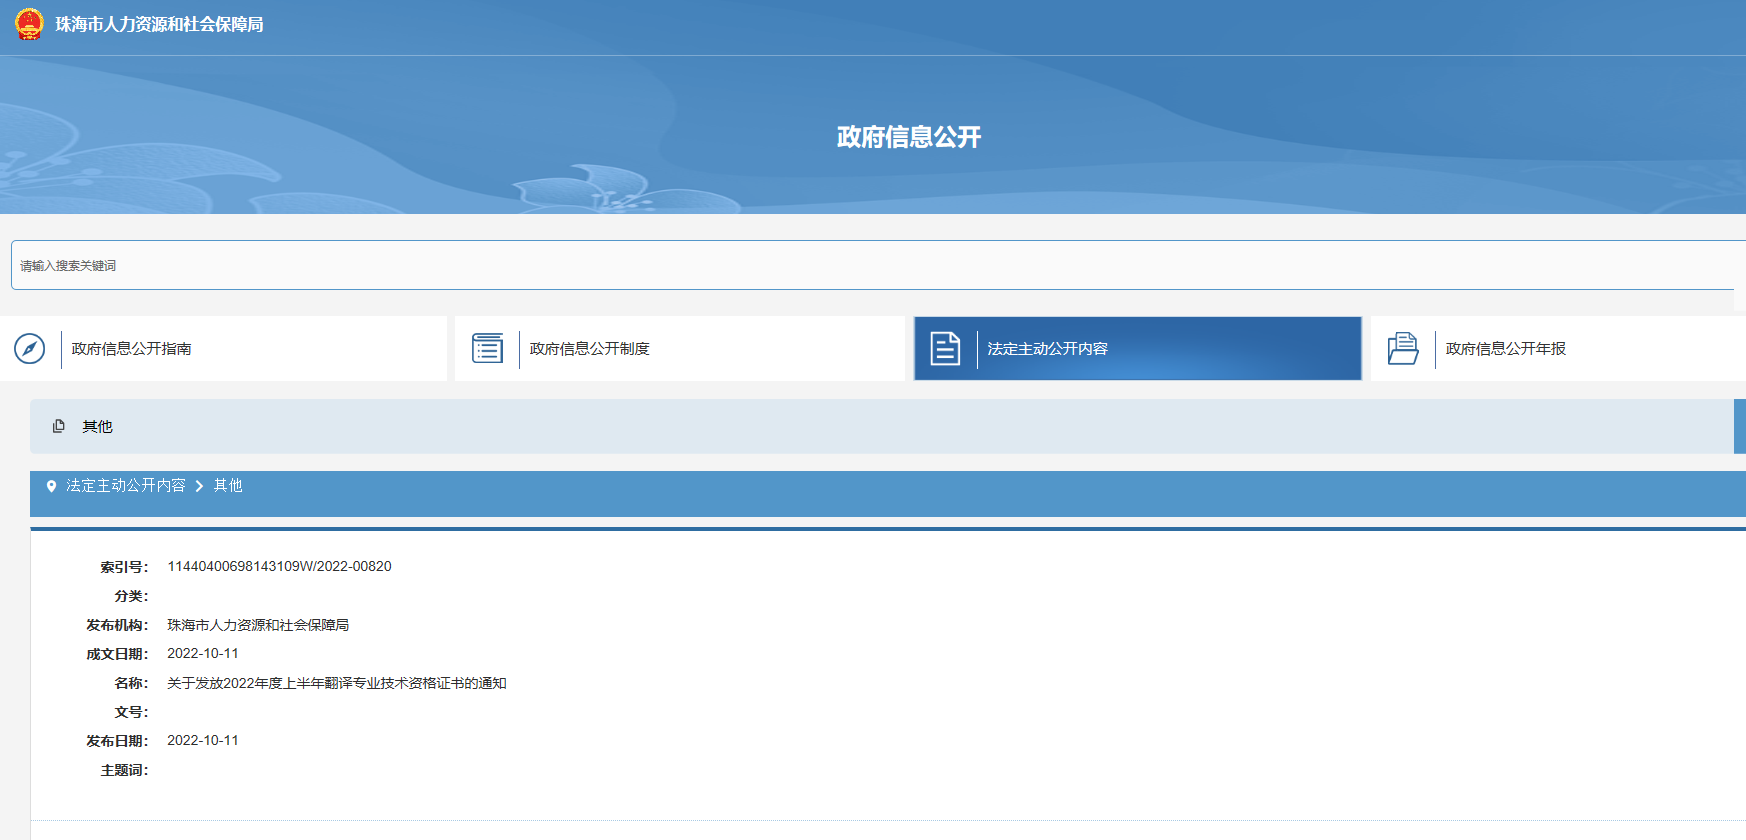The image size is (1746, 840).
Task: Select the 发布日期 value 2022-10-11
Action: point(203,741)
